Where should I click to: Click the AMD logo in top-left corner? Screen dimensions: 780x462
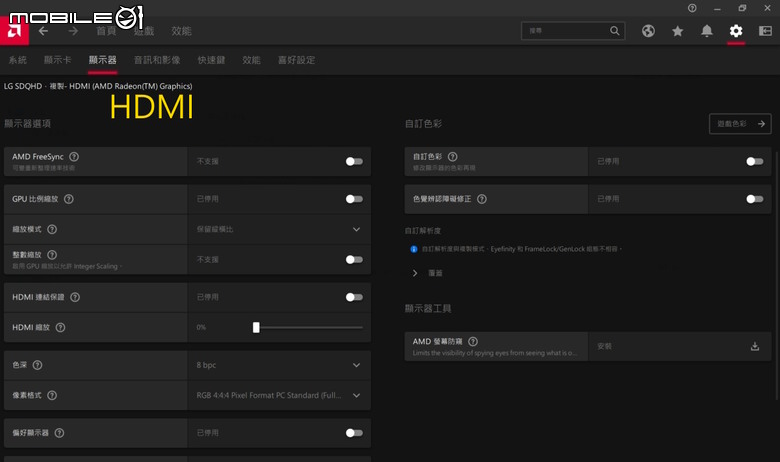pos(14,31)
